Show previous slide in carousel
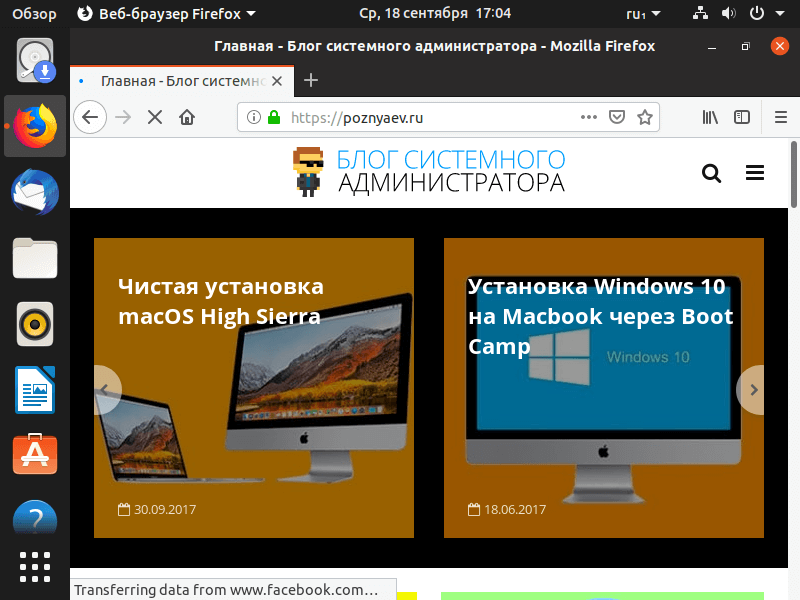Viewport: 800px width, 600px height. 106,390
